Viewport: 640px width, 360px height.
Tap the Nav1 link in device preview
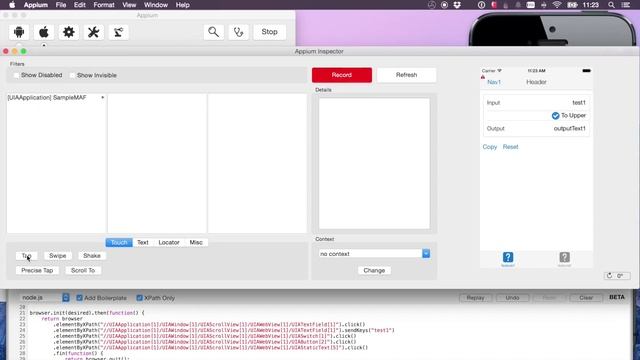click(x=494, y=82)
